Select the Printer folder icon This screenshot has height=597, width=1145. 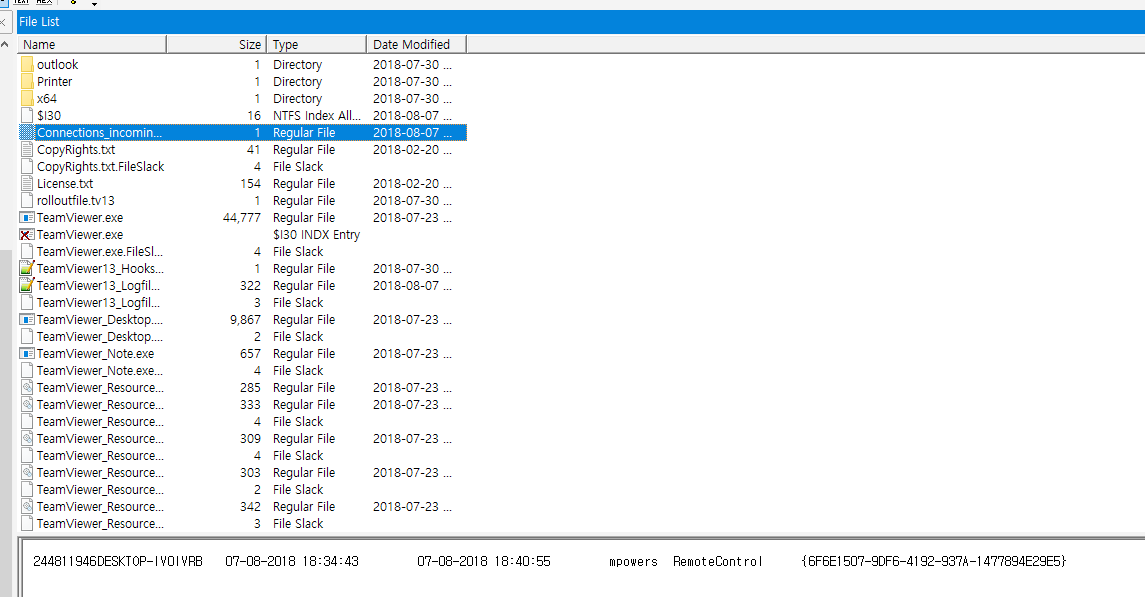(27, 81)
